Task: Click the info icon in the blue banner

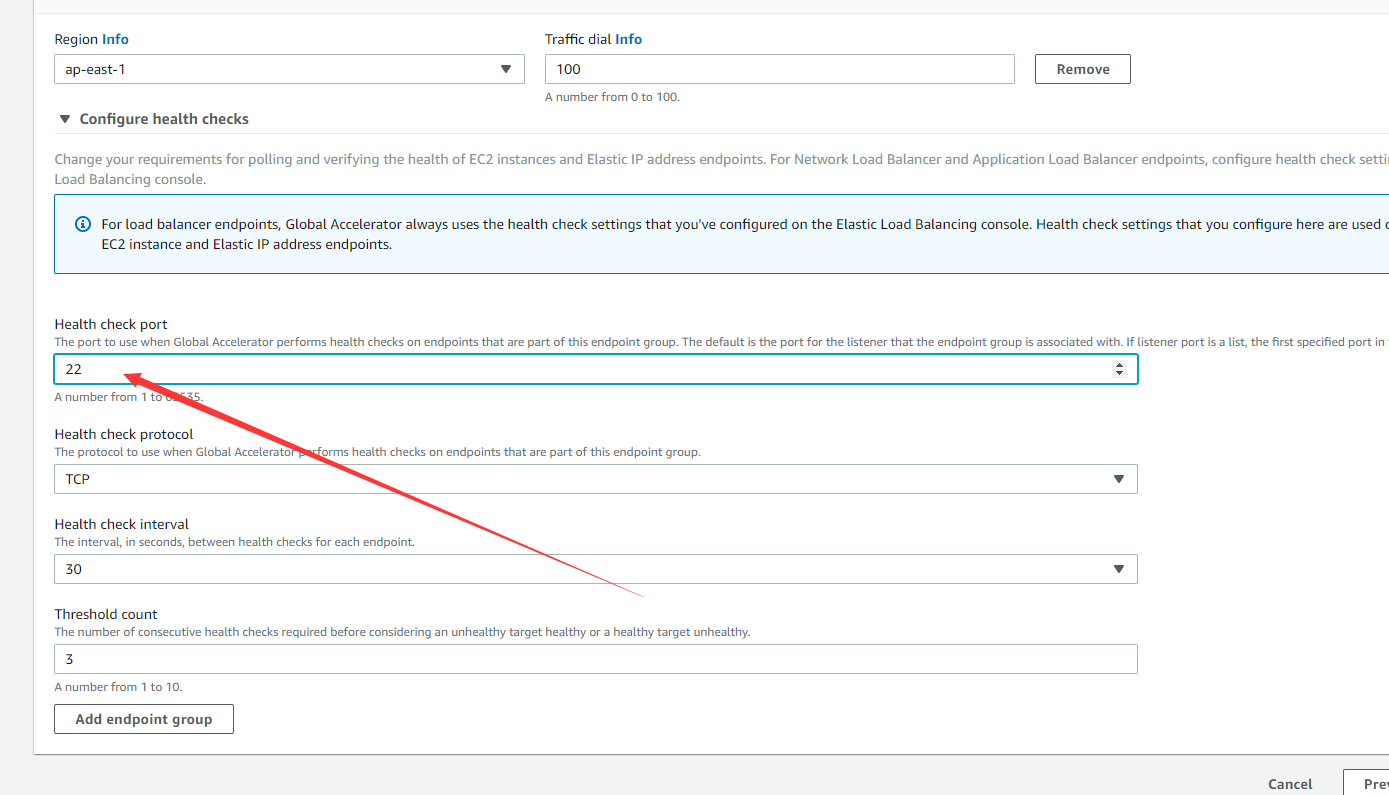Action: (83, 224)
